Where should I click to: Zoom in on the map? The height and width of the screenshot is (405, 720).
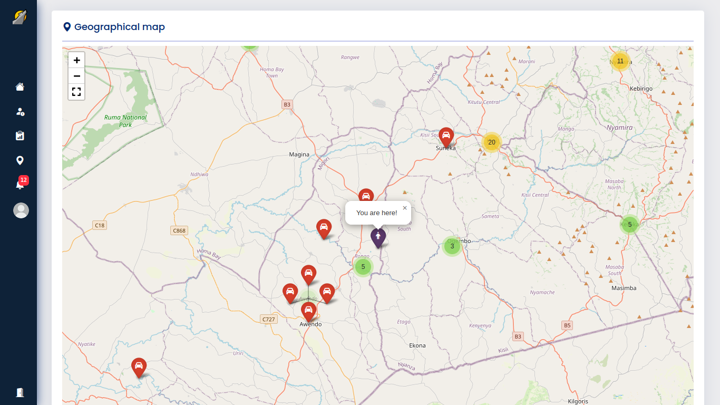76,60
